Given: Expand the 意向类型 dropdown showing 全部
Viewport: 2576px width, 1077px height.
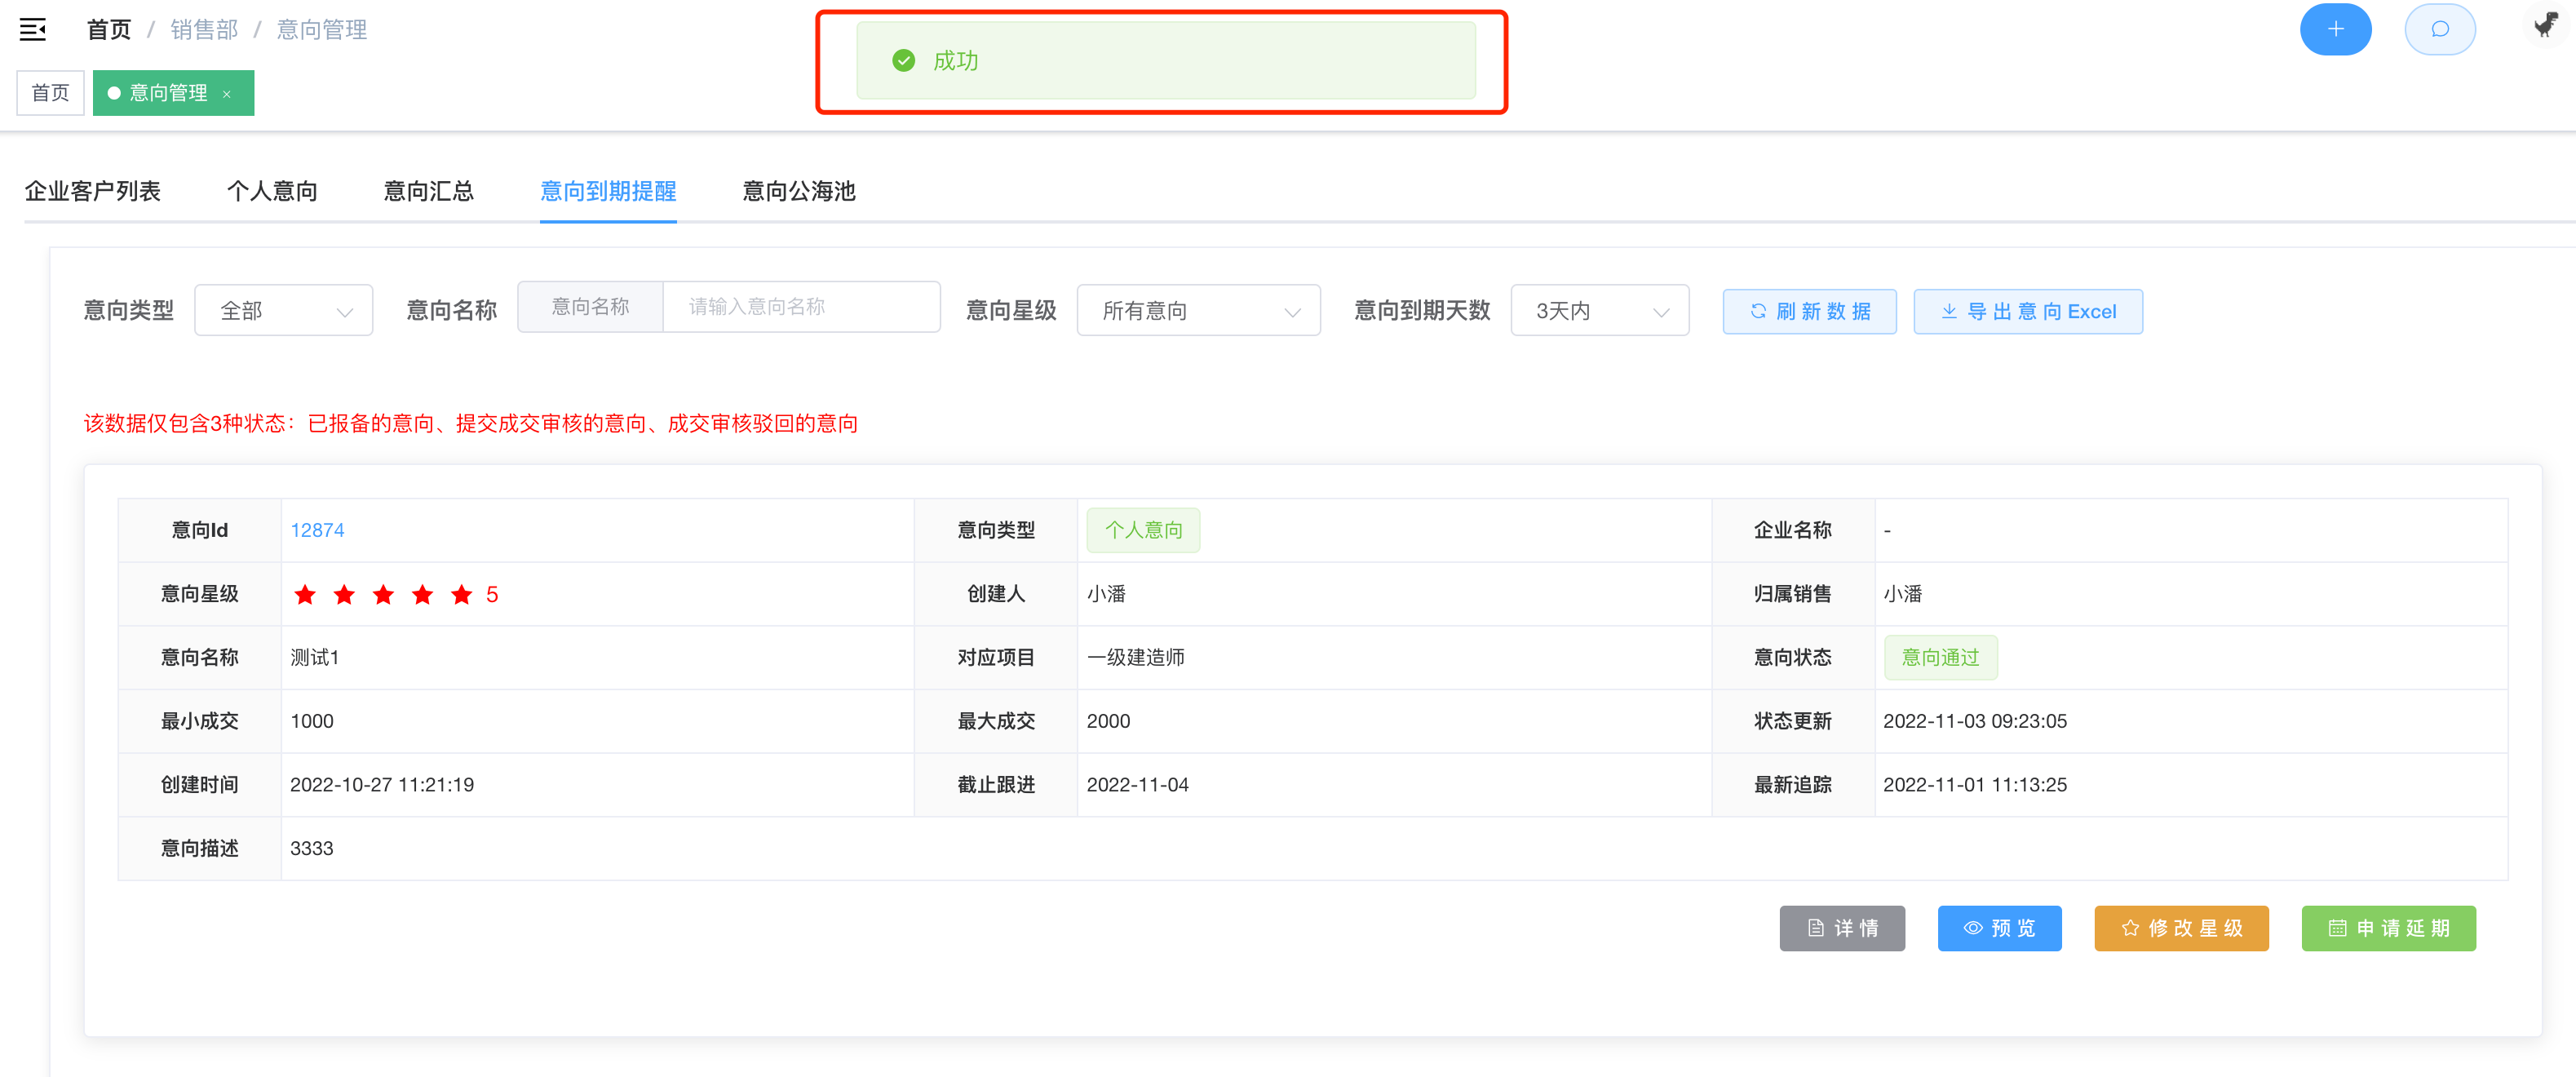Looking at the screenshot, I should click(283, 311).
